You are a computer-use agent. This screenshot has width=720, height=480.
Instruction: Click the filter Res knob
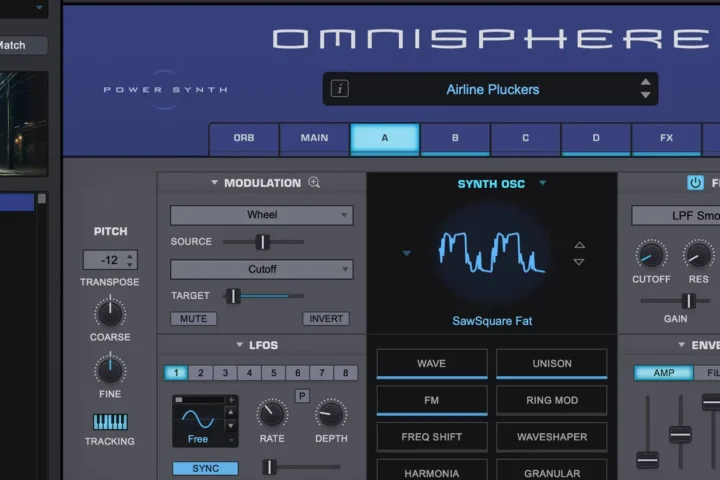point(698,255)
